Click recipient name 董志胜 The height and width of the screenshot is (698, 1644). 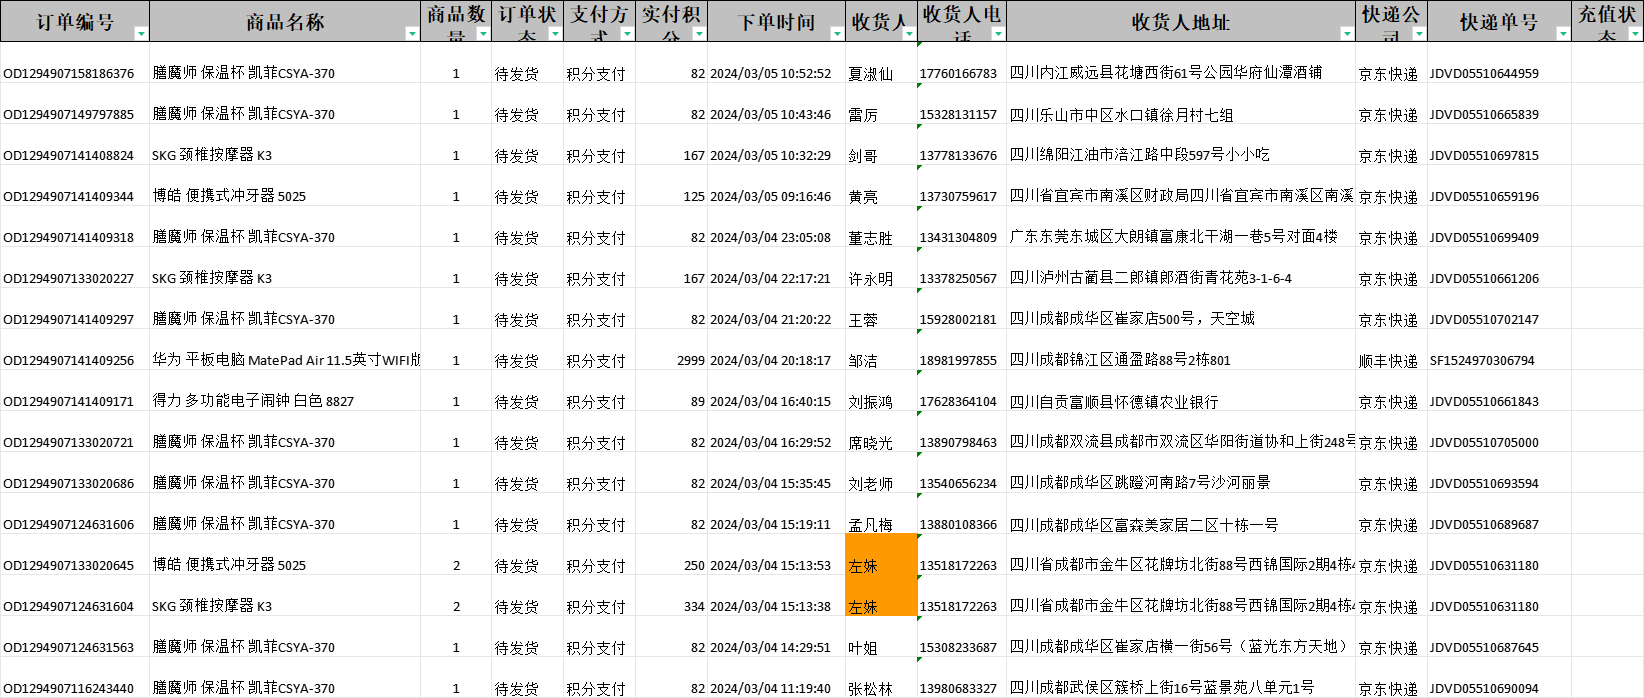click(x=870, y=238)
